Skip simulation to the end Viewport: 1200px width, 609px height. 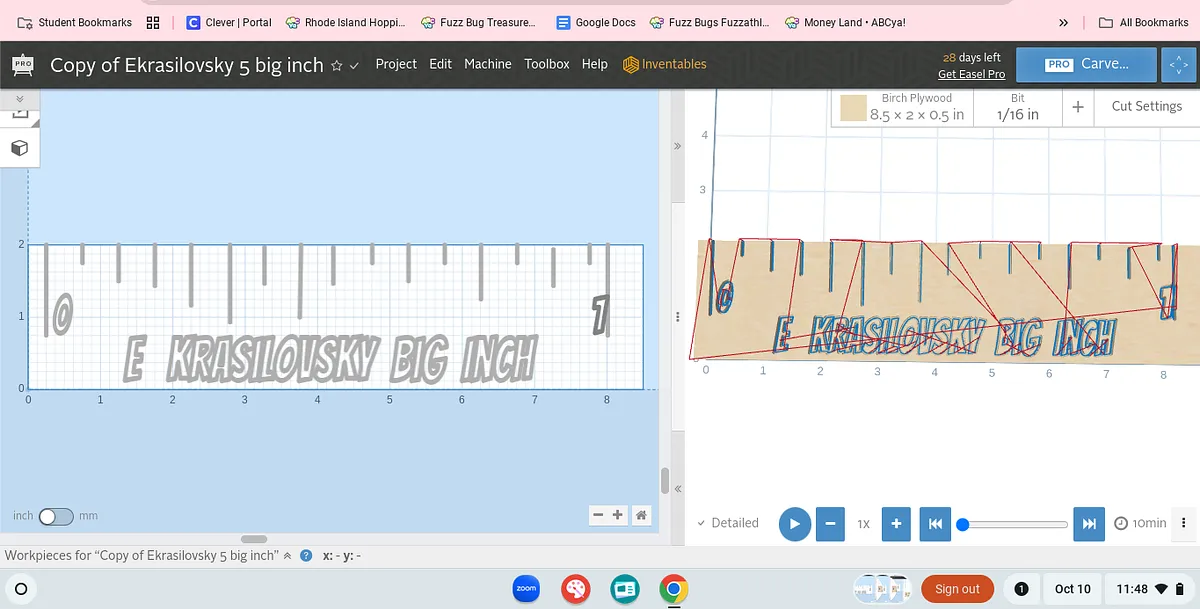click(x=1089, y=523)
